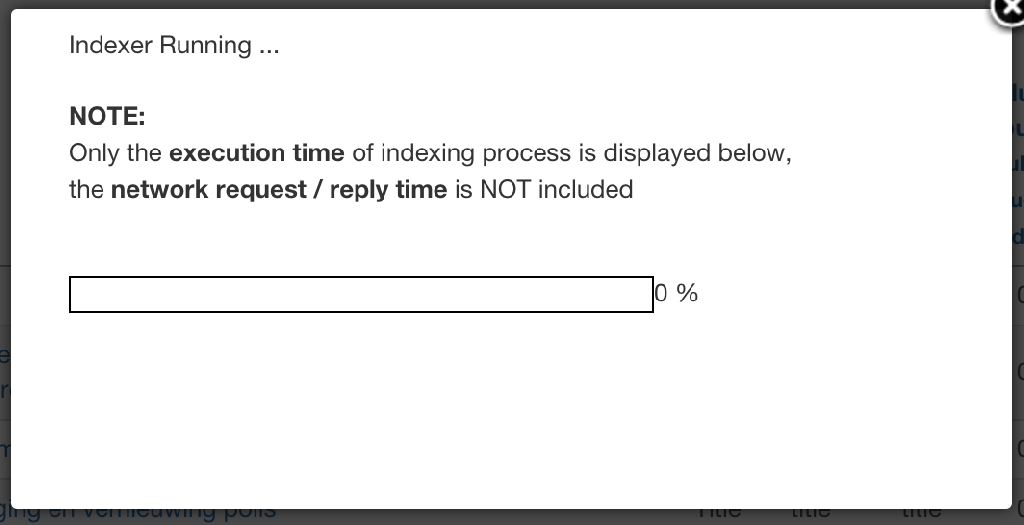Click the indexing process is displayed below sentence
This screenshot has height=525, width=1024.
586,153
